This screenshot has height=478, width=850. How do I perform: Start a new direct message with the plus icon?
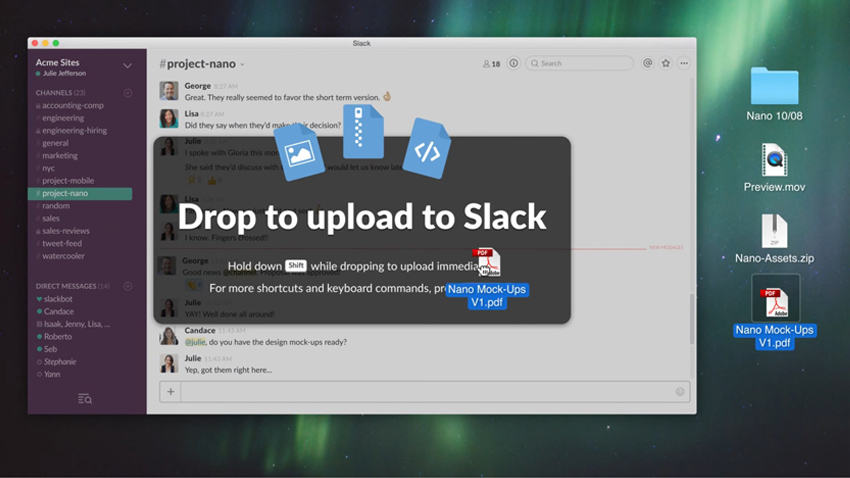128,286
